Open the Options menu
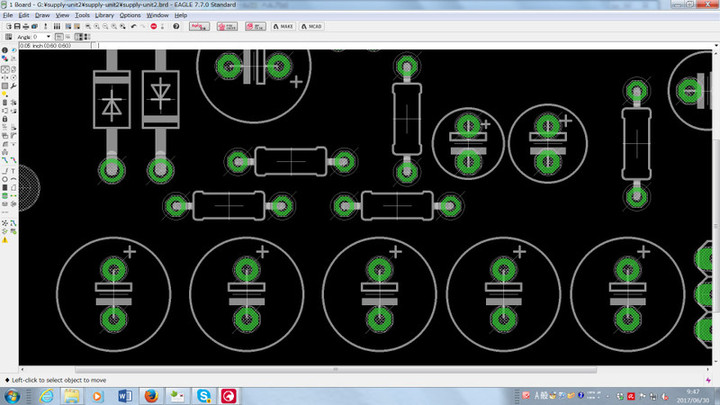 (130, 16)
